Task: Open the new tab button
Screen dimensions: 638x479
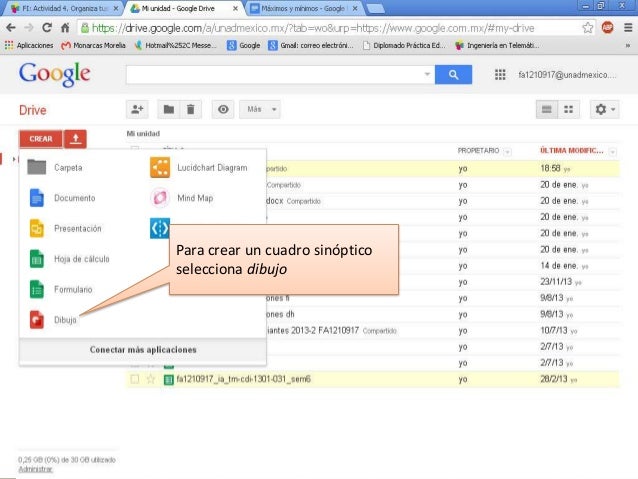Action: [375, 9]
